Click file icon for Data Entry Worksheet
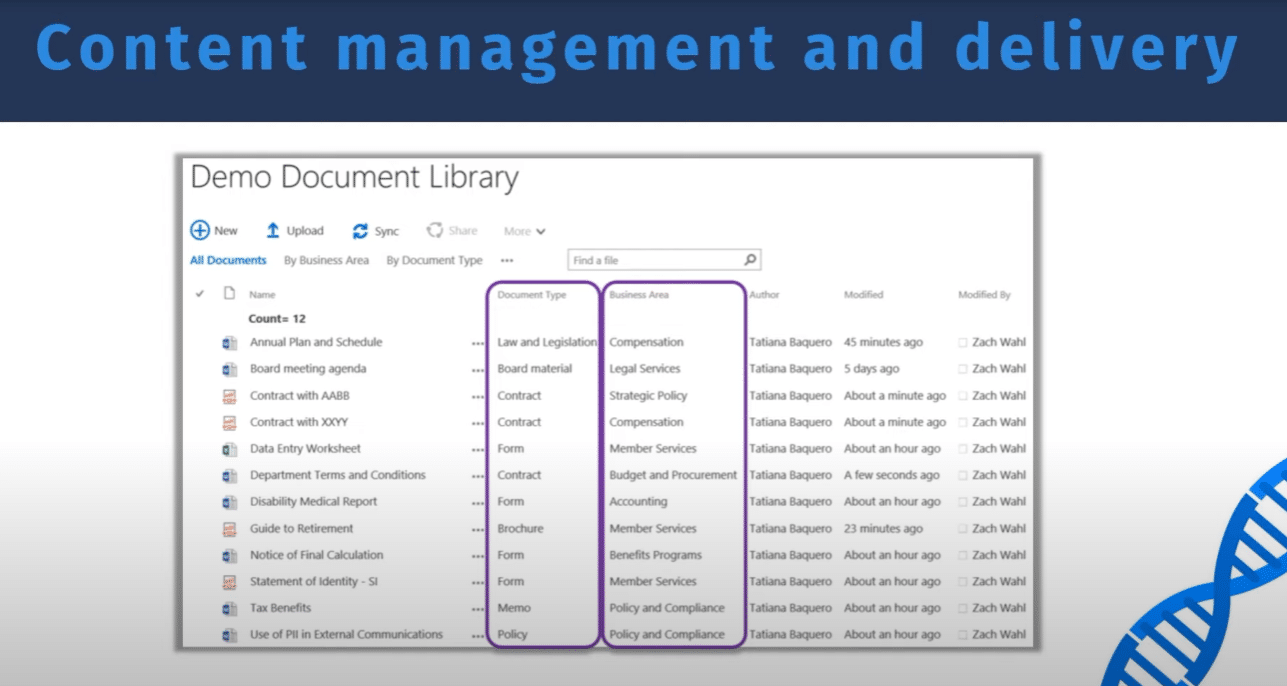1287x686 pixels. 229,449
